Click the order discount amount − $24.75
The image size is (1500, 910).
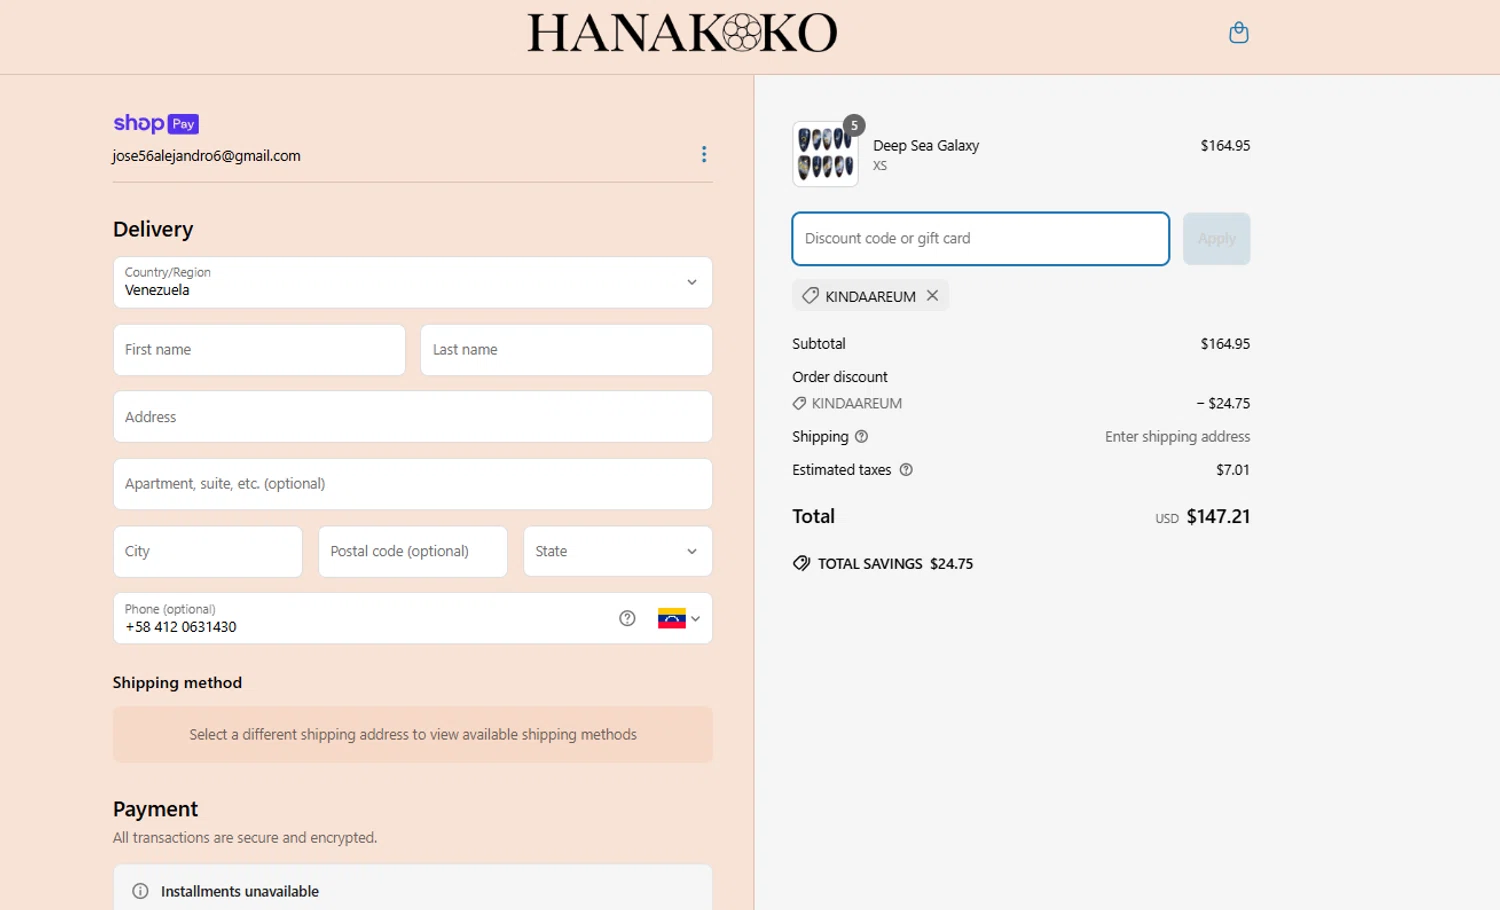tap(1223, 404)
